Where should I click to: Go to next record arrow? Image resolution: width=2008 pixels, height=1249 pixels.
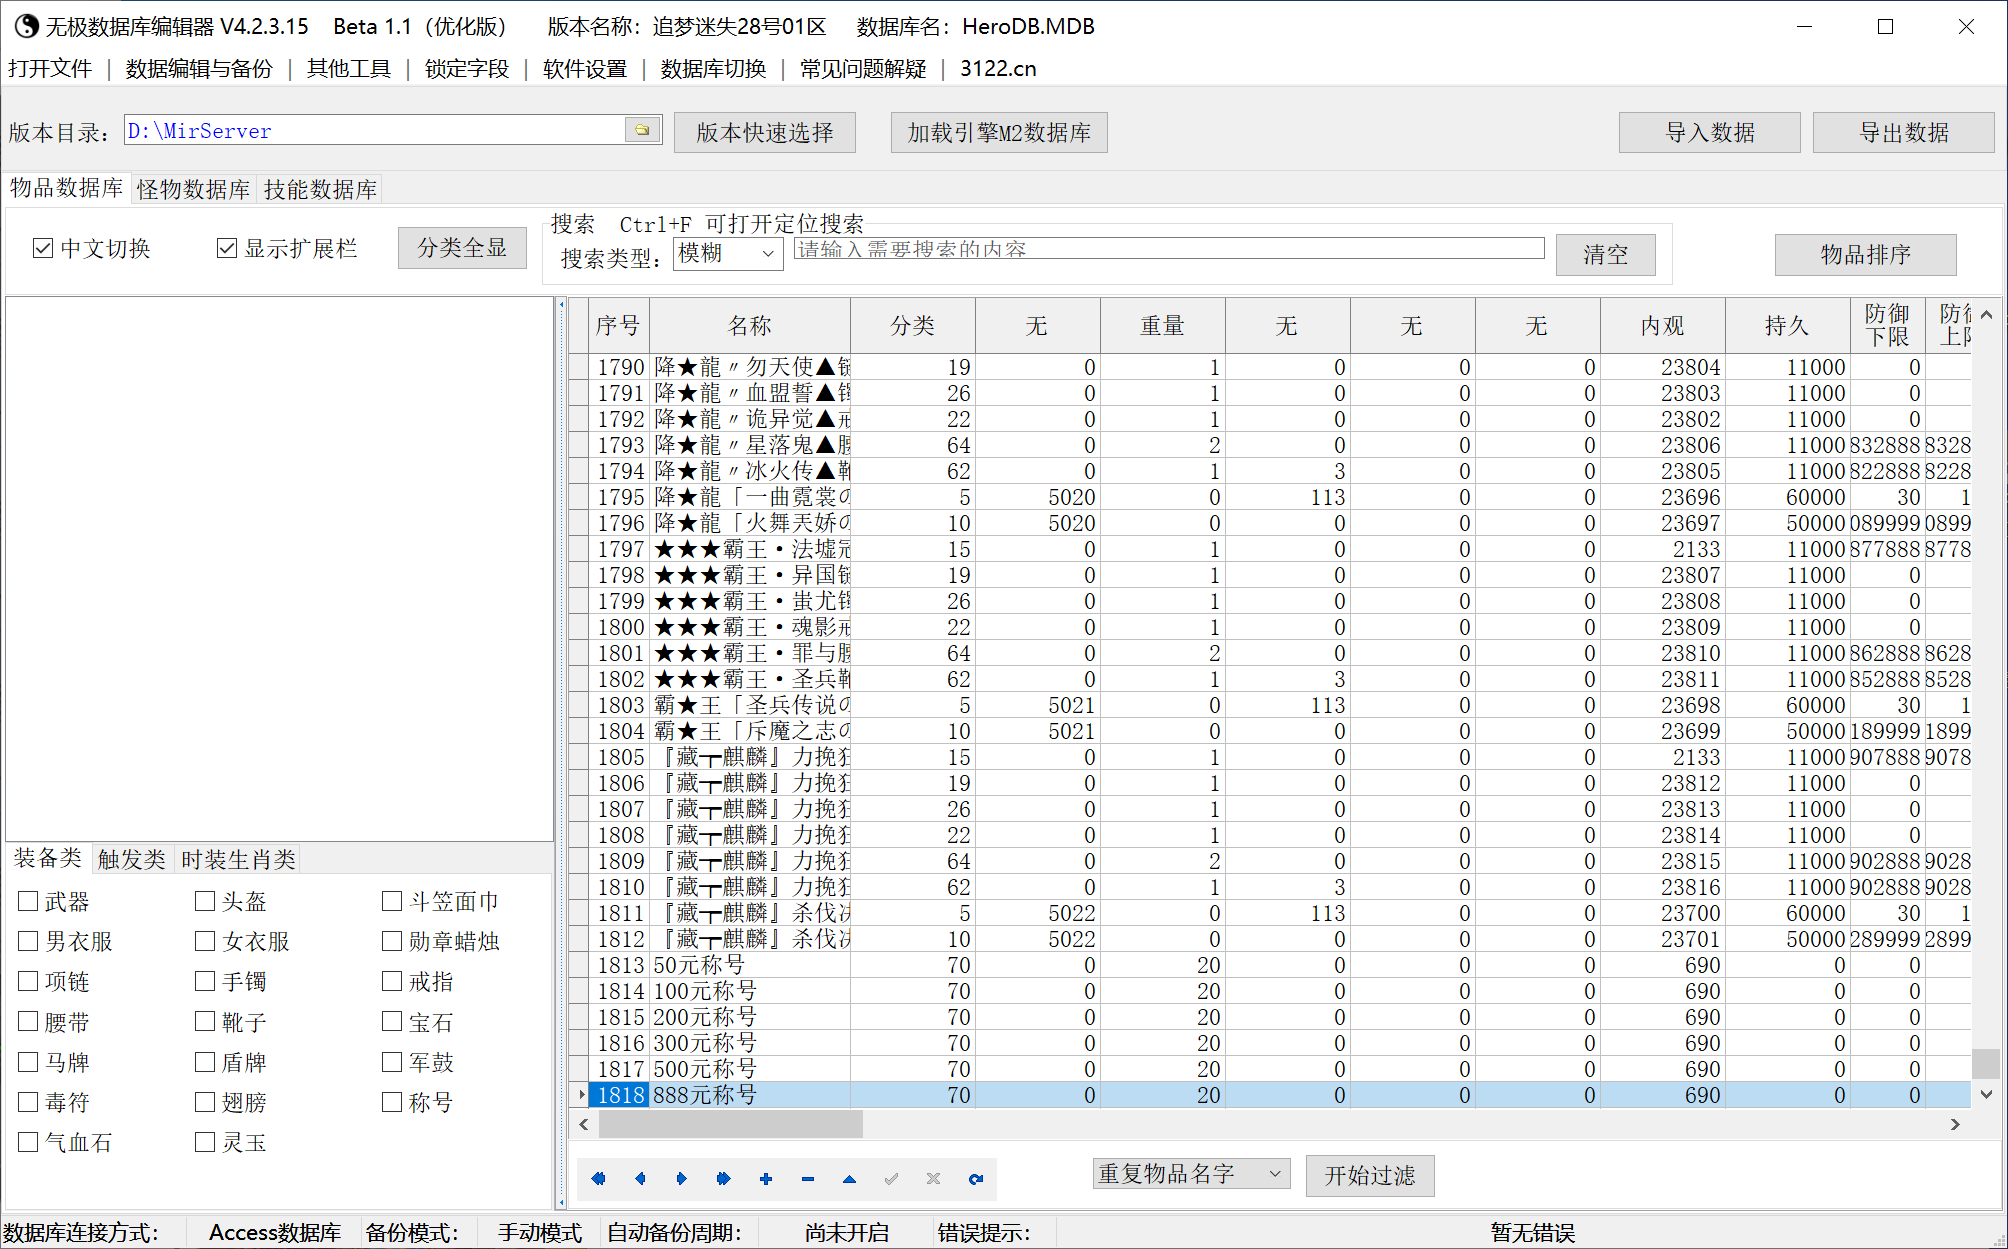[x=682, y=1179]
